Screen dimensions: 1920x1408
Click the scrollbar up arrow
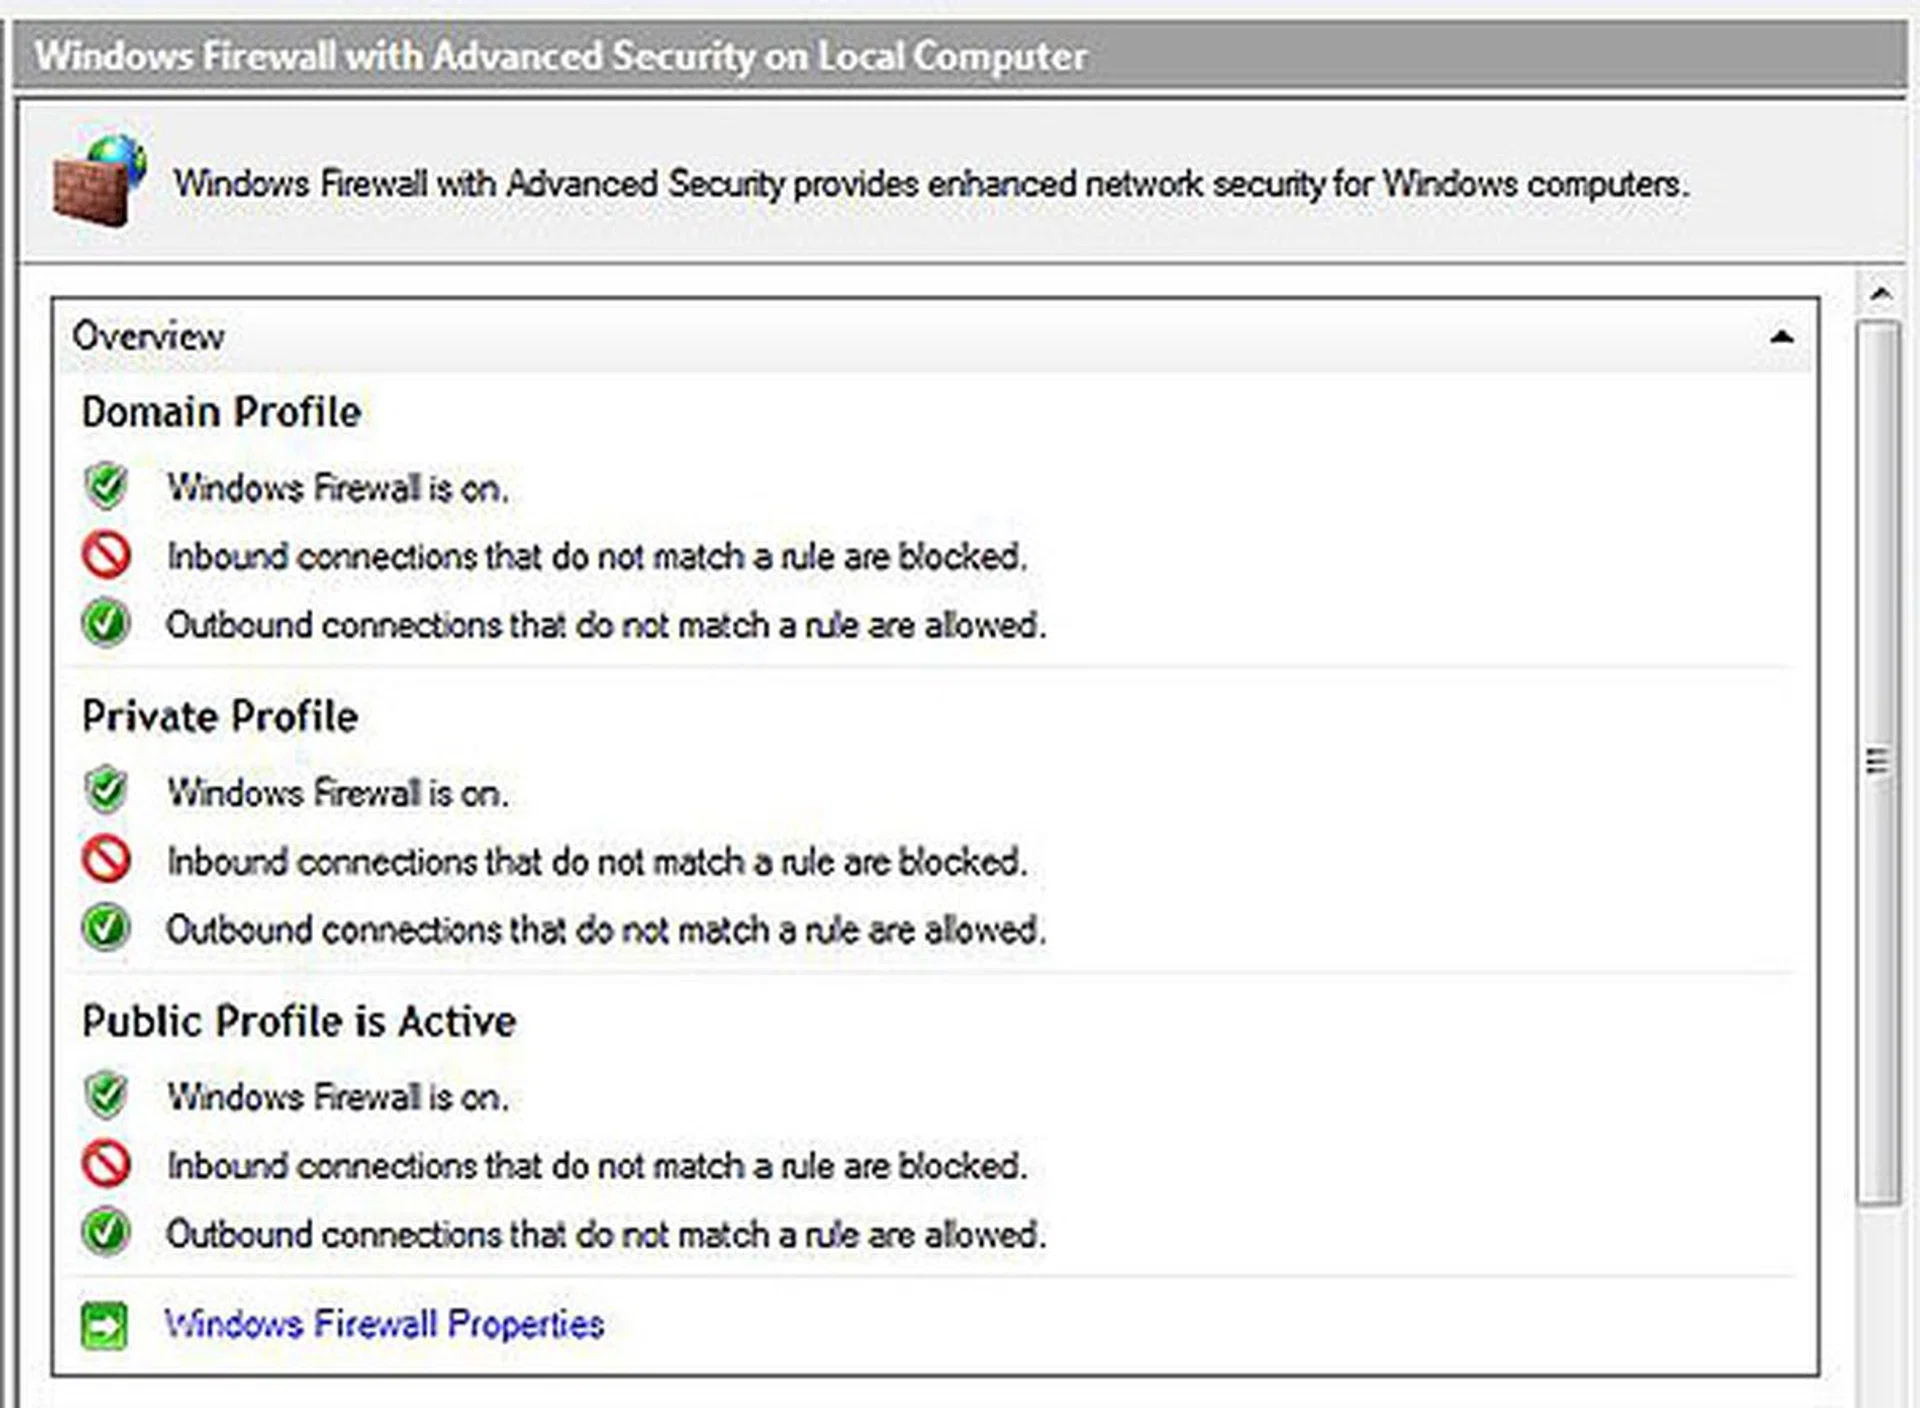pos(1878,292)
